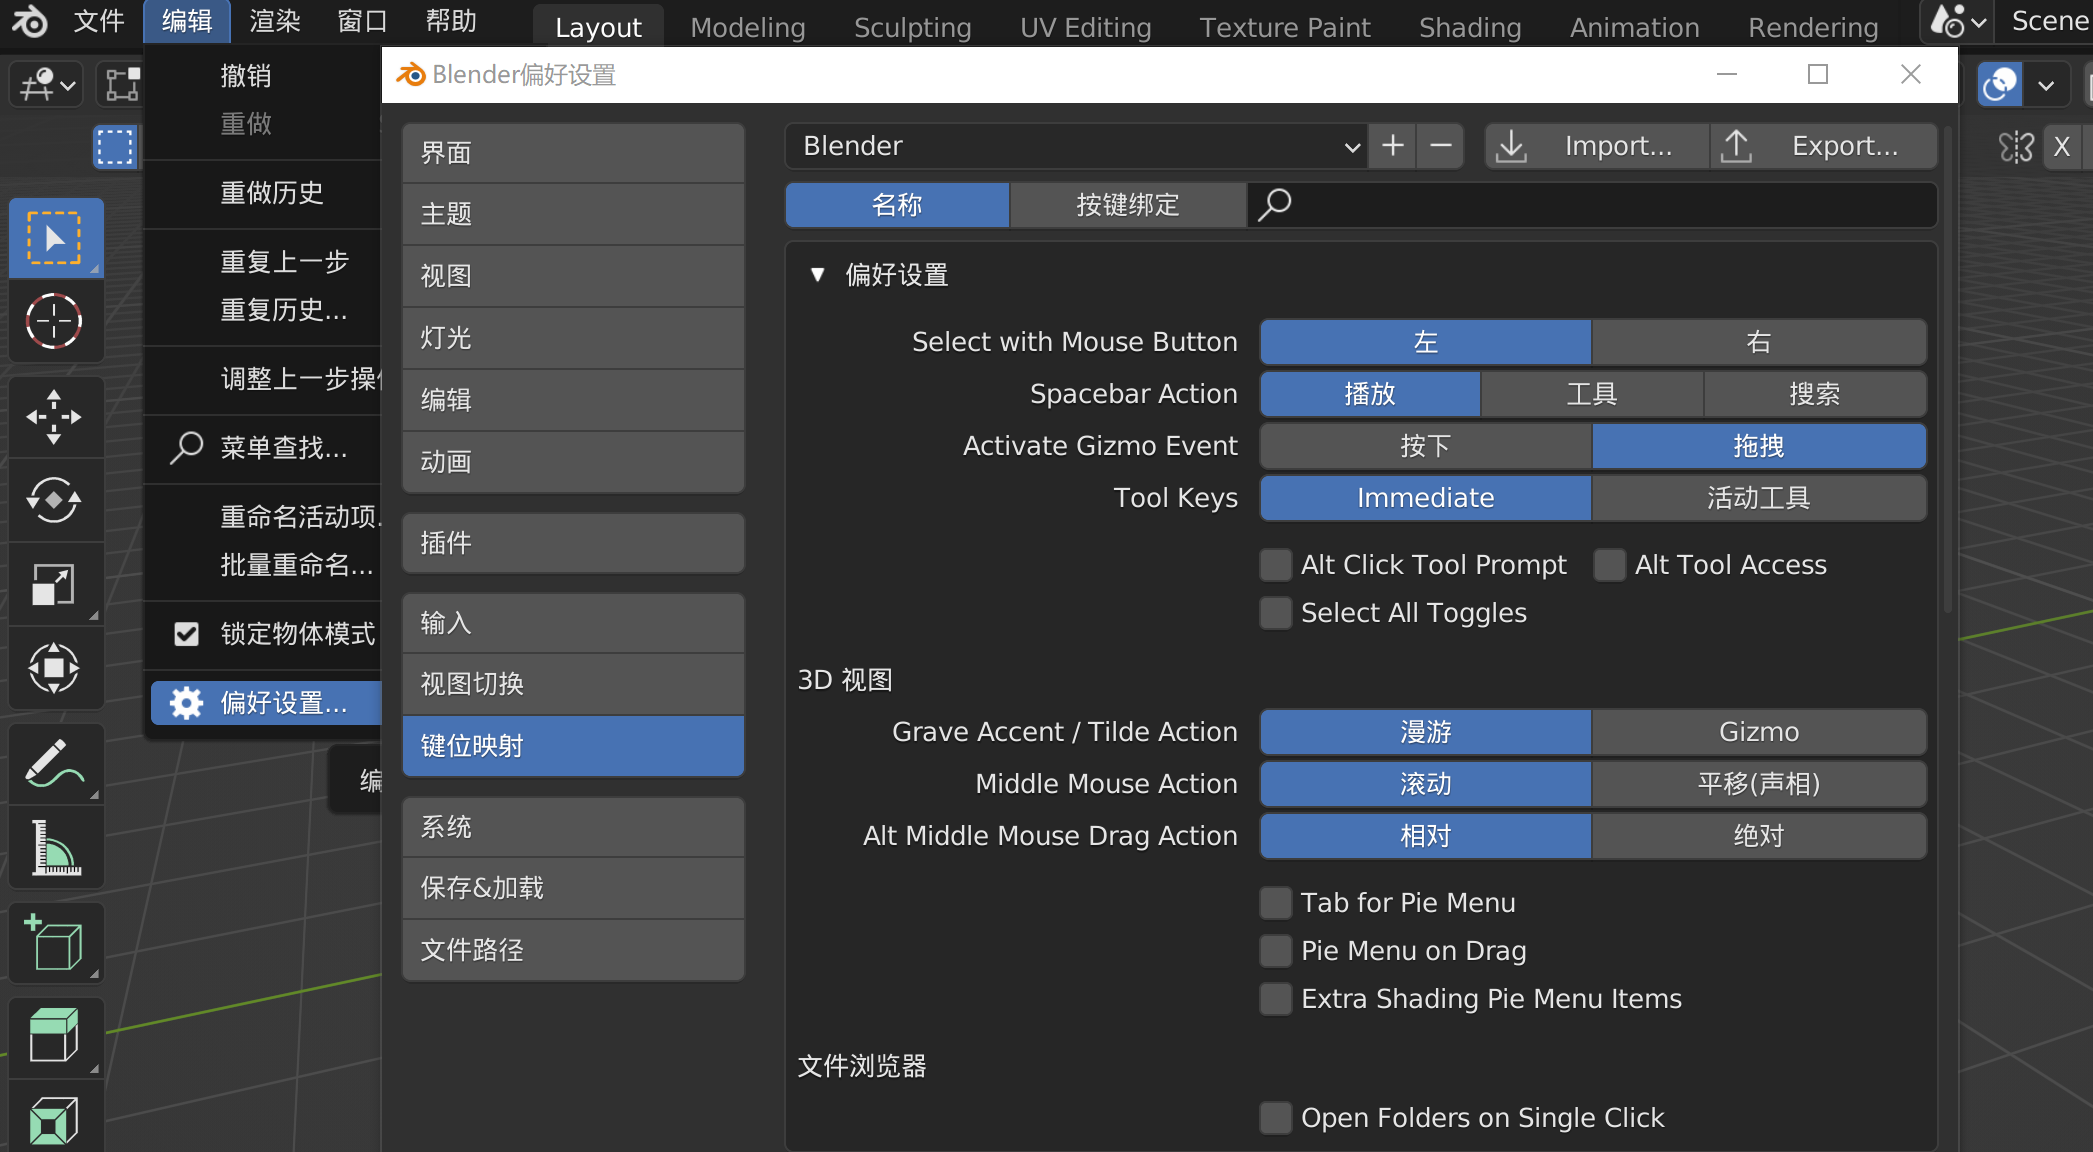The width and height of the screenshot is (2093, 1152).
Task: Select the Rotate tool icon
Action: pos(54,500)
